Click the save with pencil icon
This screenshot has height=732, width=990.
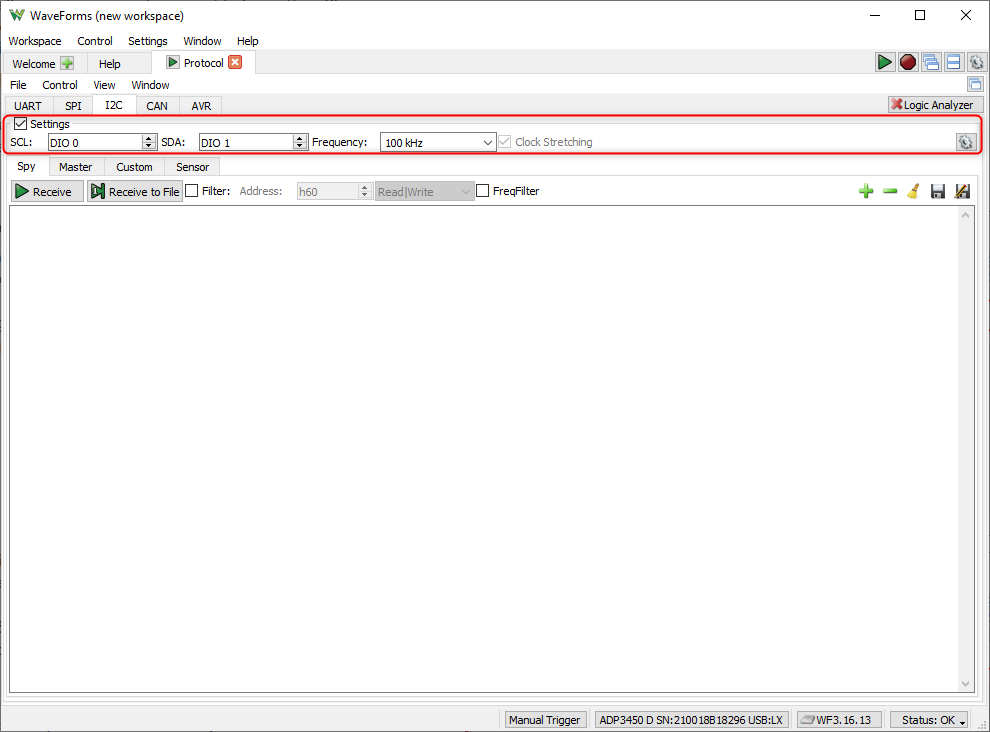(962, 191)
